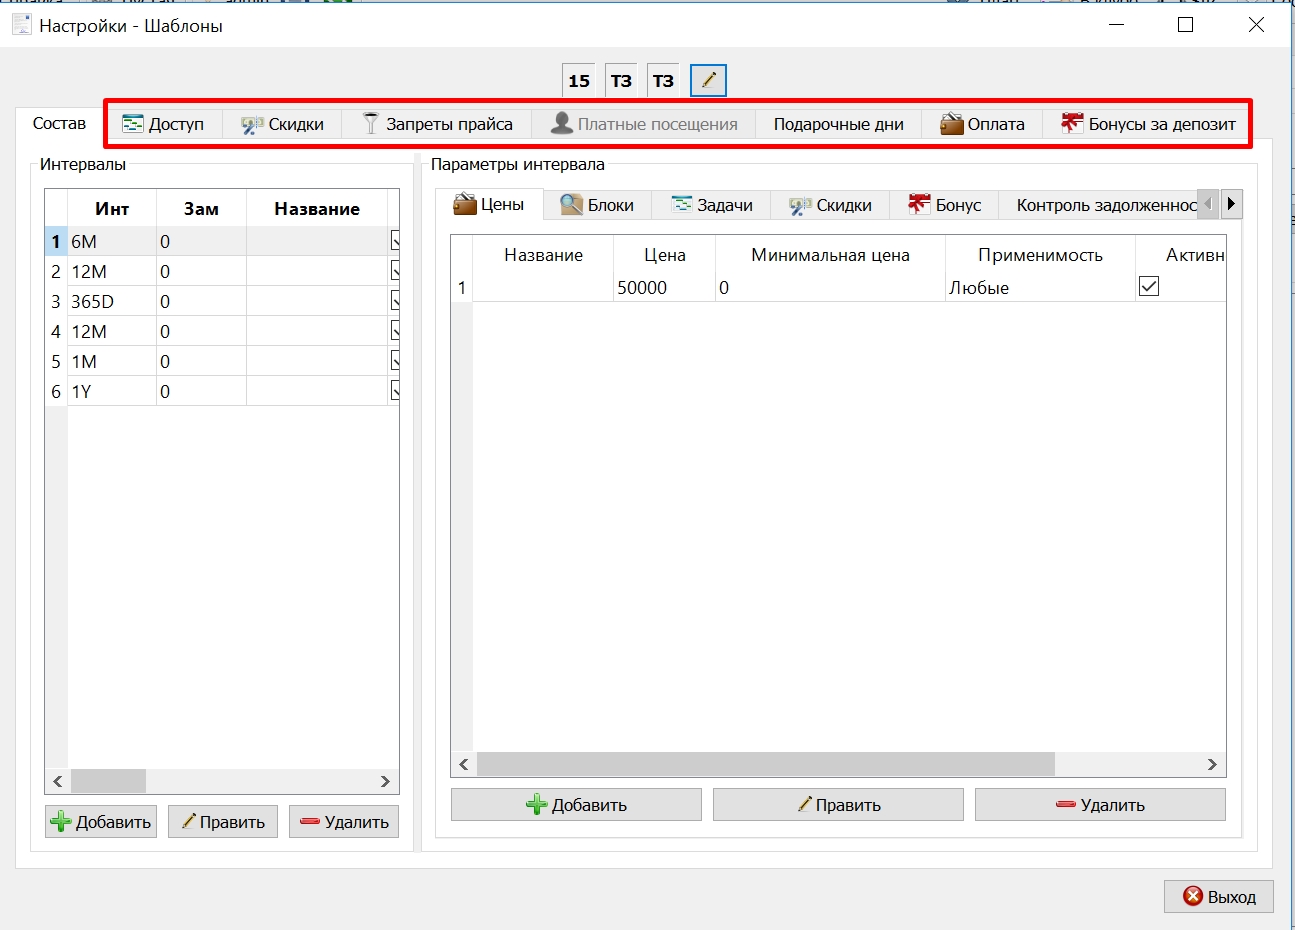The height and width of the screenshot is (930, 1295).
Task: Select the Платные посещения tab
Action: pos(644,124)
